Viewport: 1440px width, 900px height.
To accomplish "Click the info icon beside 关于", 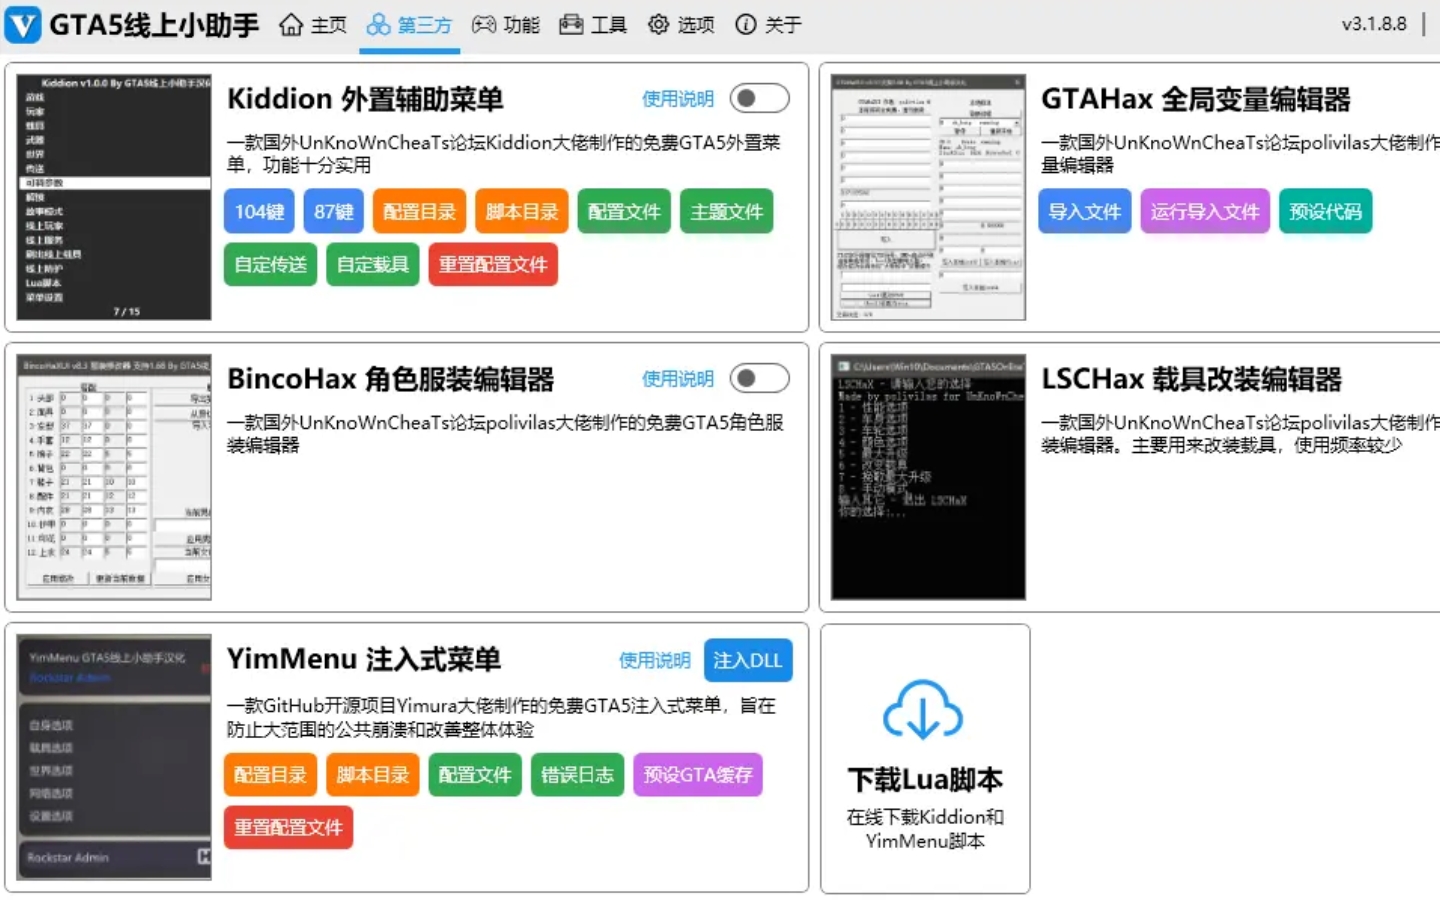I will tap(745, 24).
